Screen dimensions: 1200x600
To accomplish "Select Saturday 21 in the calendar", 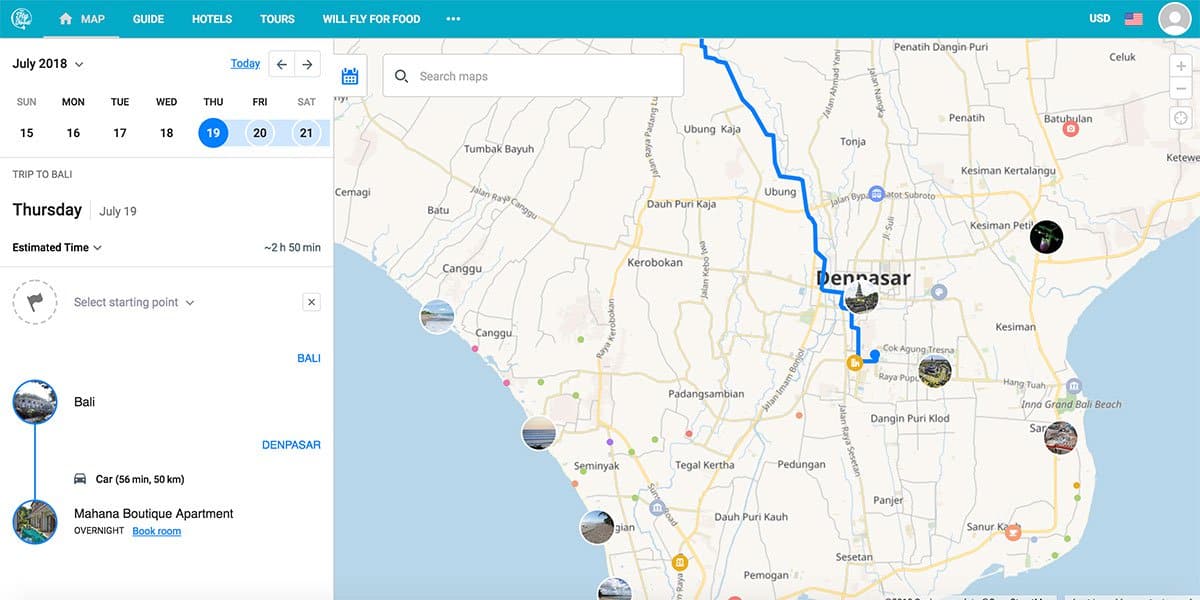I will (306, 133).
